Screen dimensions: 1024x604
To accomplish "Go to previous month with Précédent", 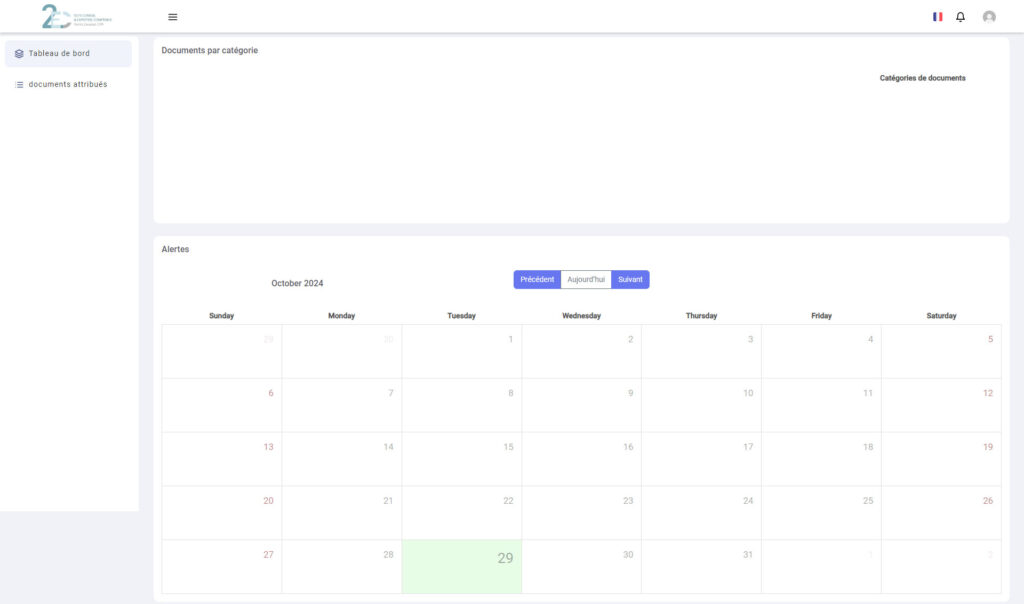I will coord(537,280).
